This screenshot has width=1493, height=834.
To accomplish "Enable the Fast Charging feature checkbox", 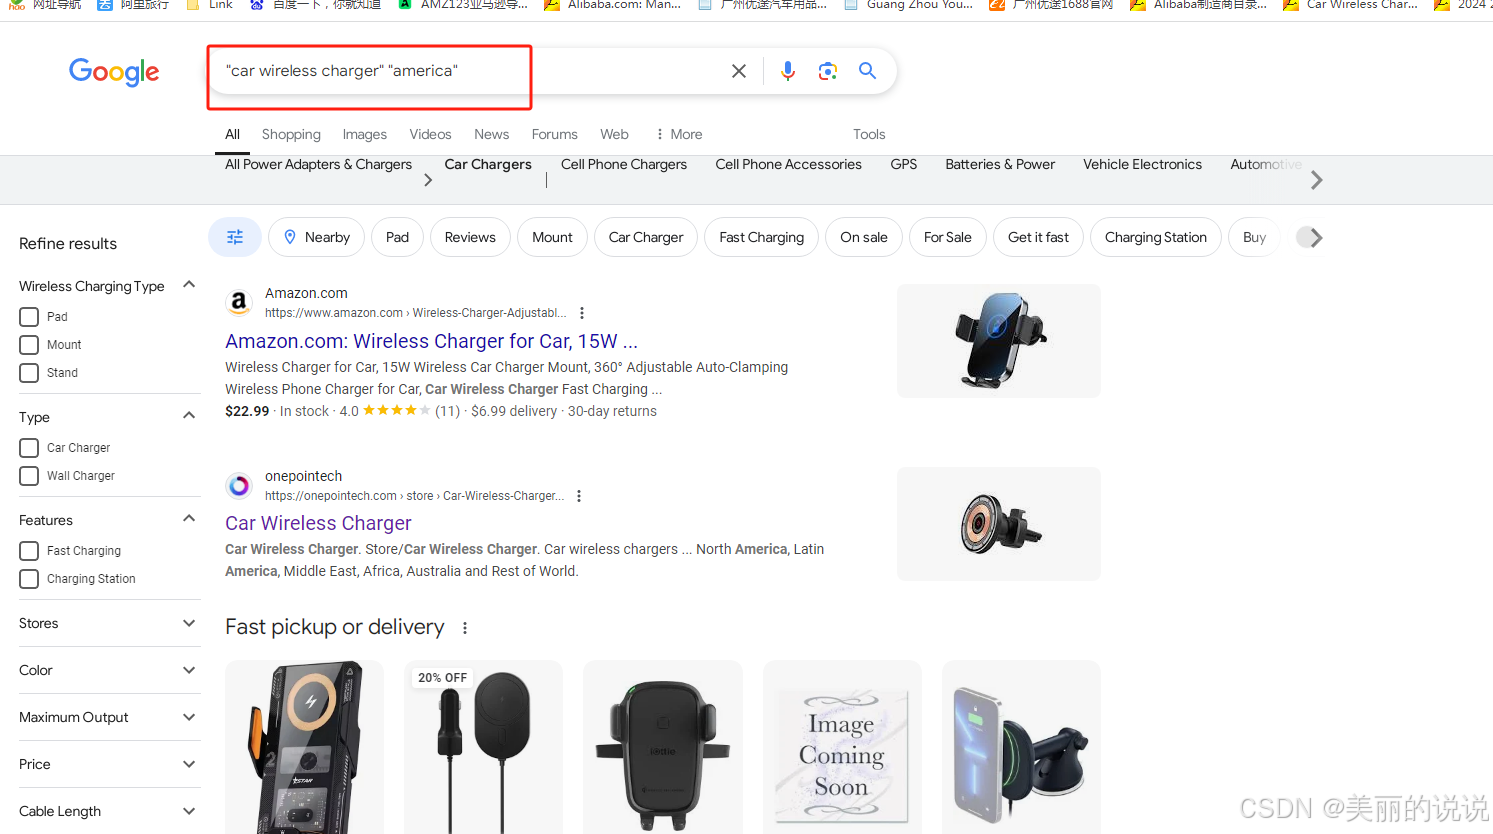I will [29, 551].
